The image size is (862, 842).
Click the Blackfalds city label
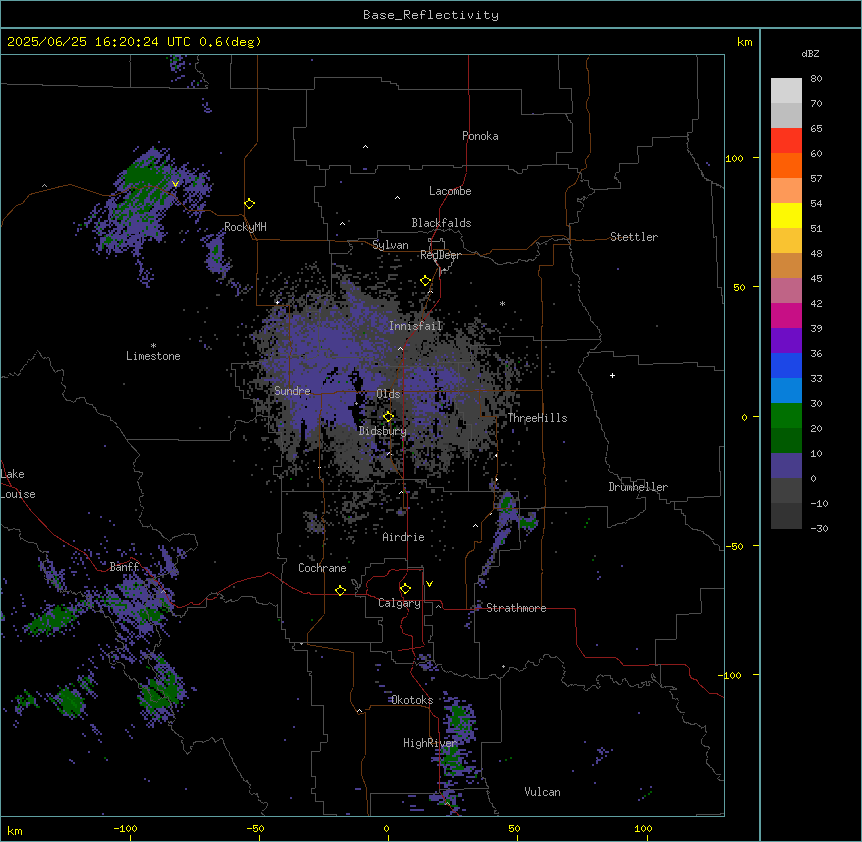(x=441, y=223)
